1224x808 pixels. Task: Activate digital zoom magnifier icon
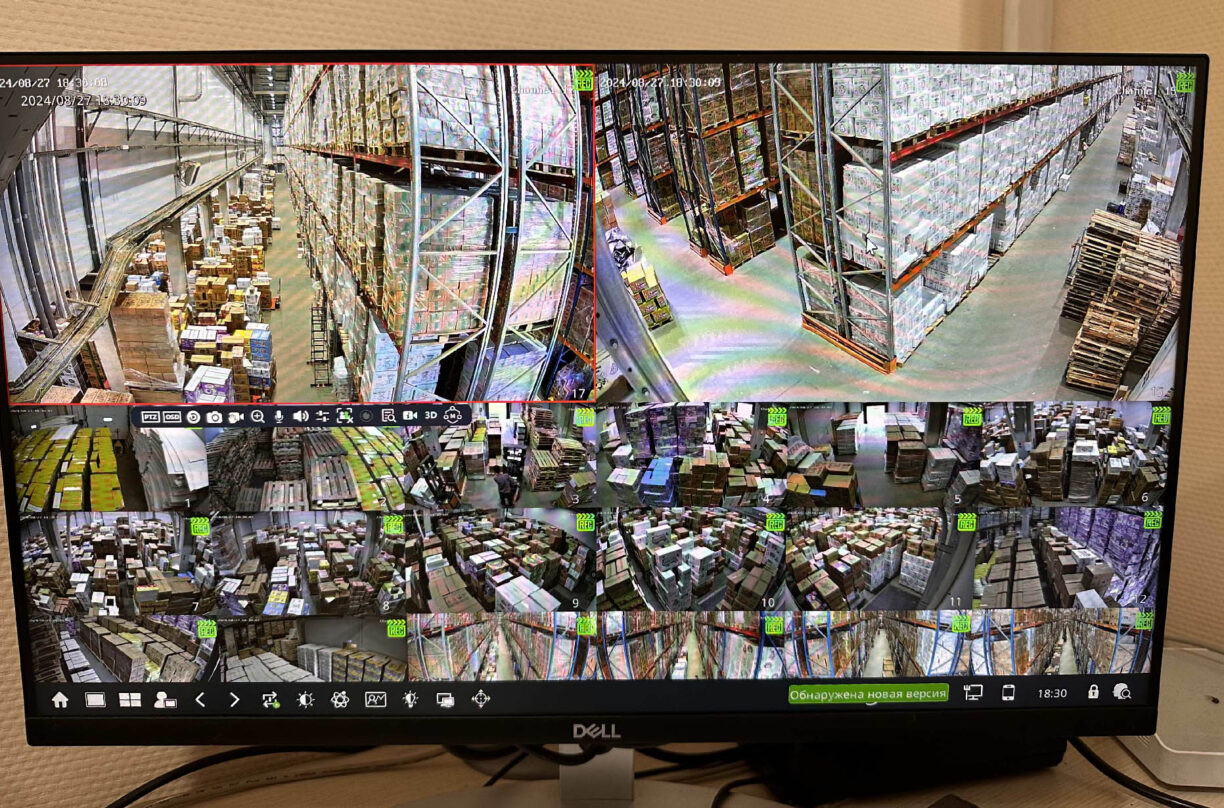[257, 416]
